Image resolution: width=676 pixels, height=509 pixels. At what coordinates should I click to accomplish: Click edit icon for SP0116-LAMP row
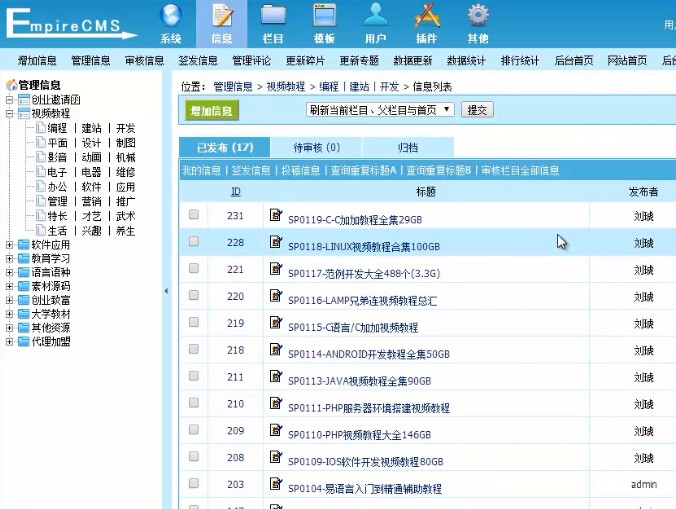tap(275, 295)
